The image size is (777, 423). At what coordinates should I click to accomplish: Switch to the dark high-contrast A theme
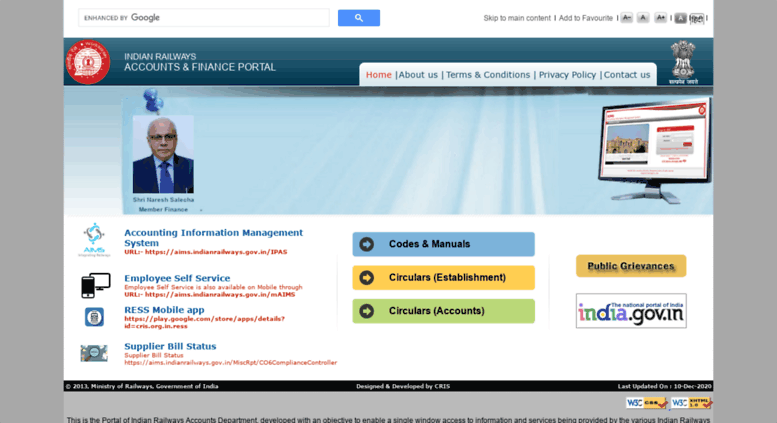coord(680,18)
